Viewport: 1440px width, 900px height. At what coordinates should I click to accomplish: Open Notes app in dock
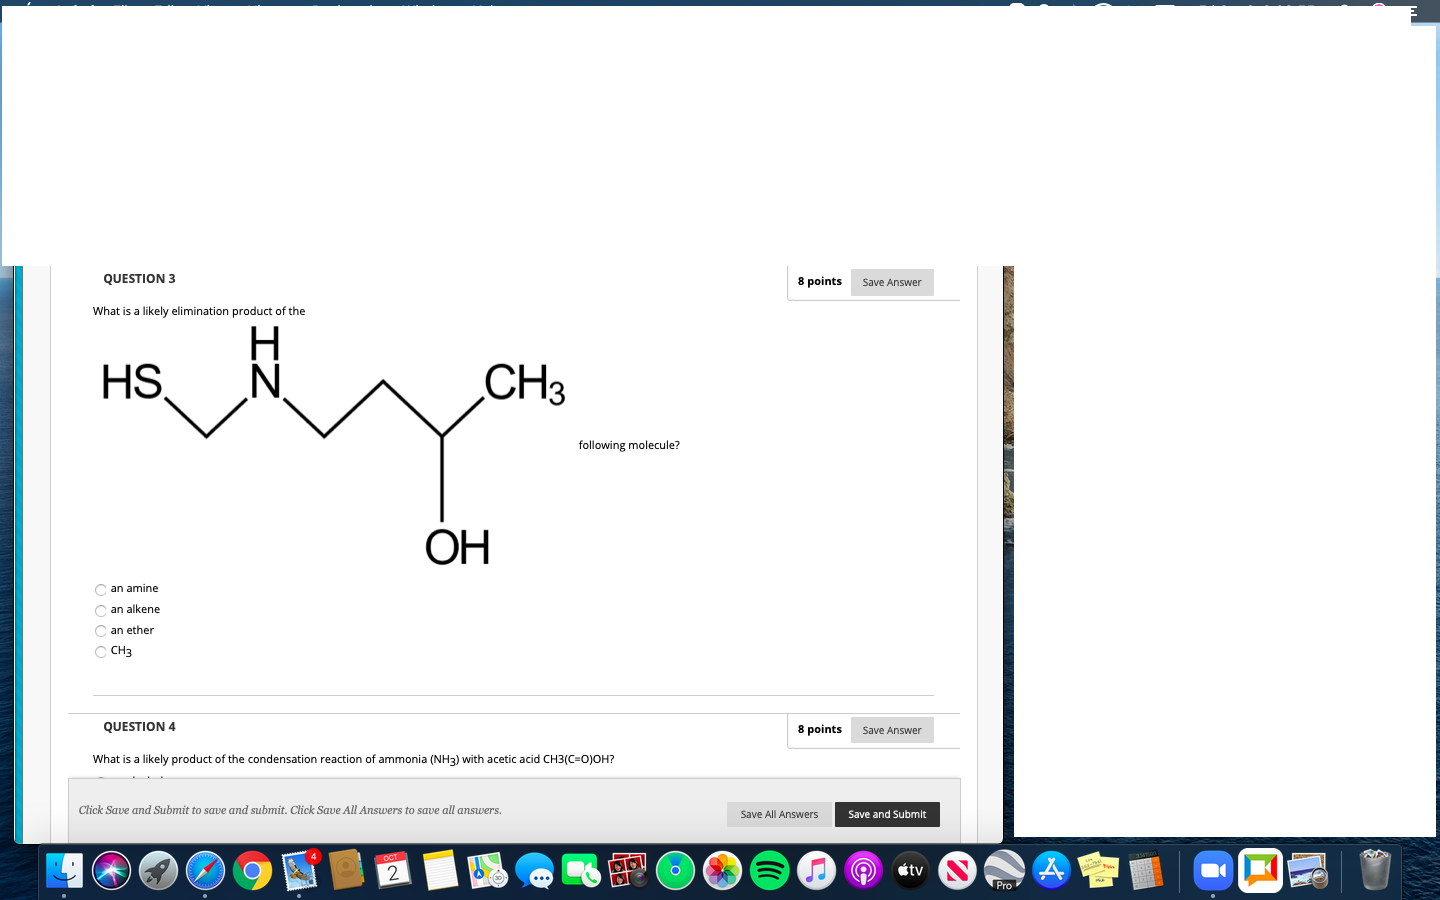[440, 871]
